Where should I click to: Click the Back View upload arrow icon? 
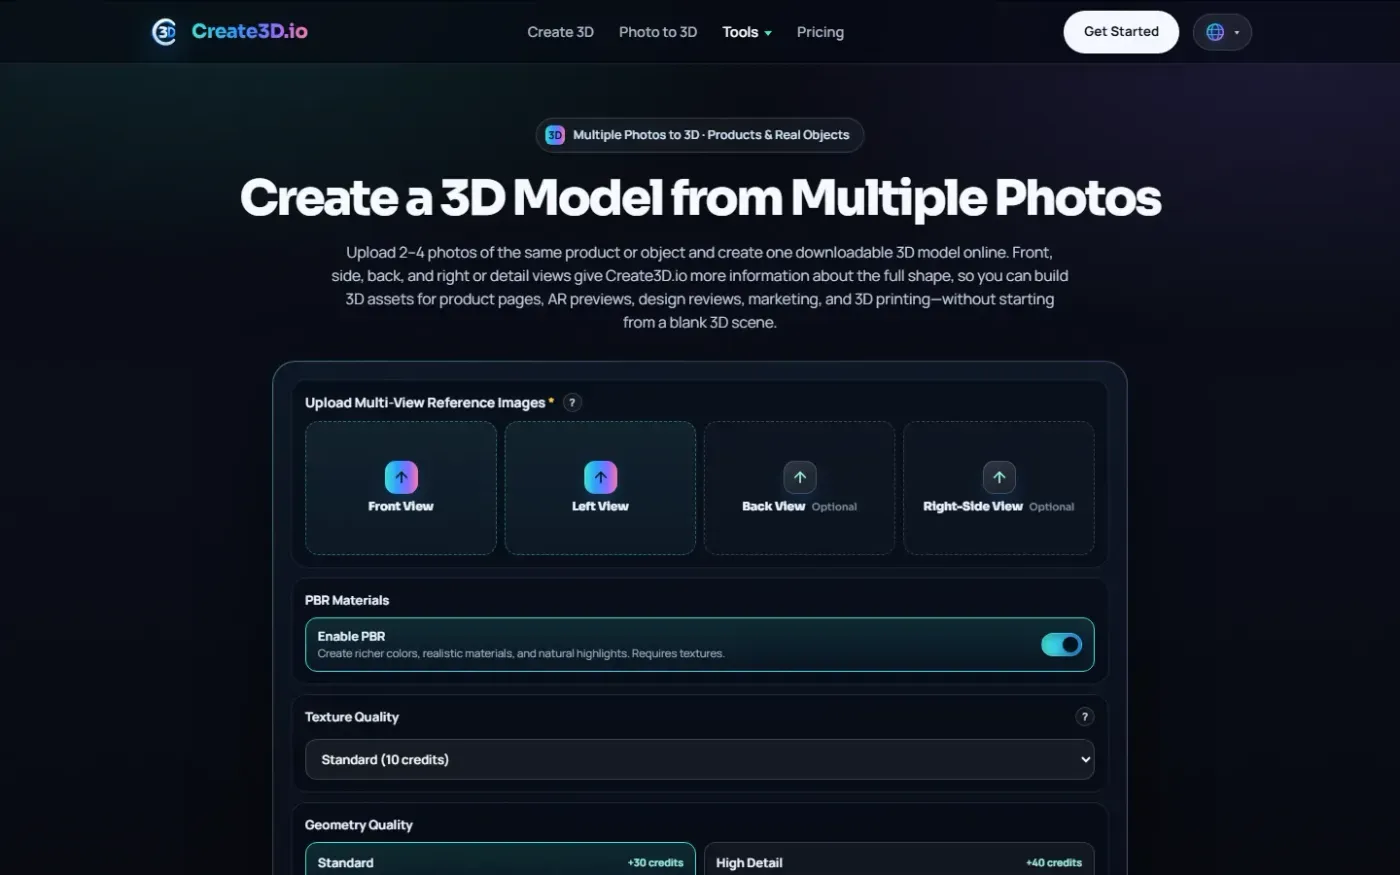800,477
